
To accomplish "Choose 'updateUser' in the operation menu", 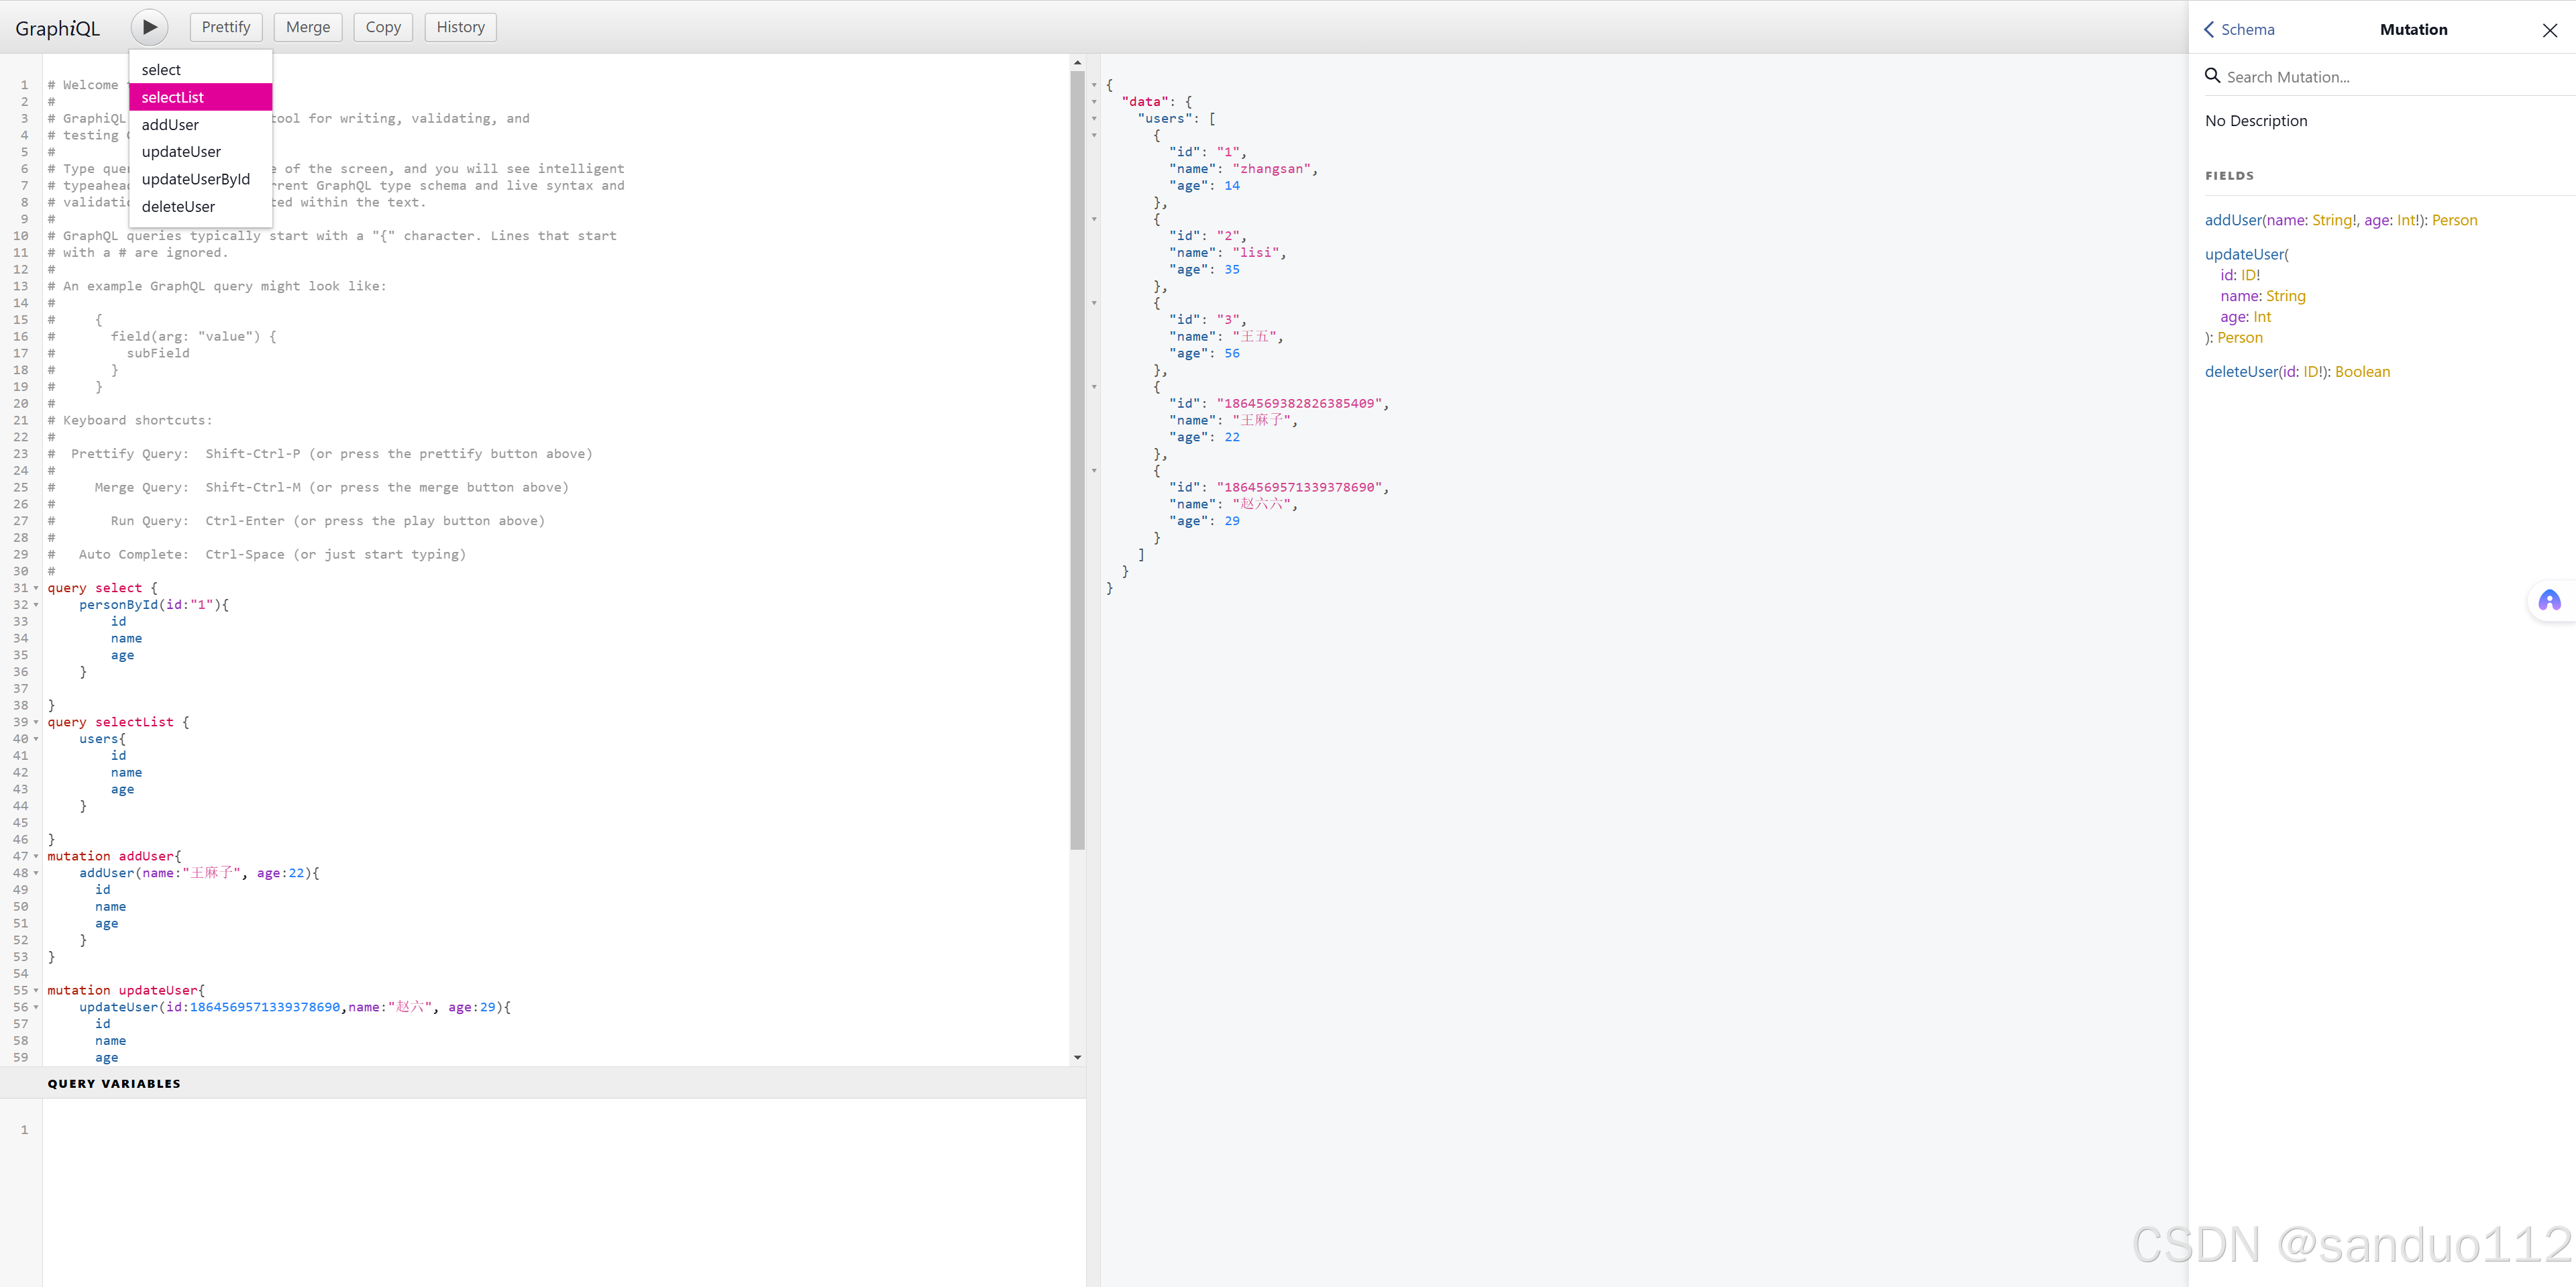I will pos(201,151).
